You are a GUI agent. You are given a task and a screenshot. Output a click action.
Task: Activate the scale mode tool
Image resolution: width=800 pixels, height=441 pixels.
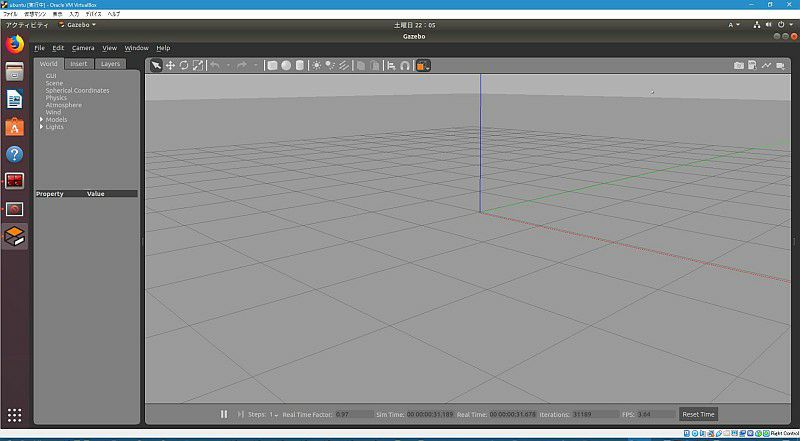[x=198, y=65]
